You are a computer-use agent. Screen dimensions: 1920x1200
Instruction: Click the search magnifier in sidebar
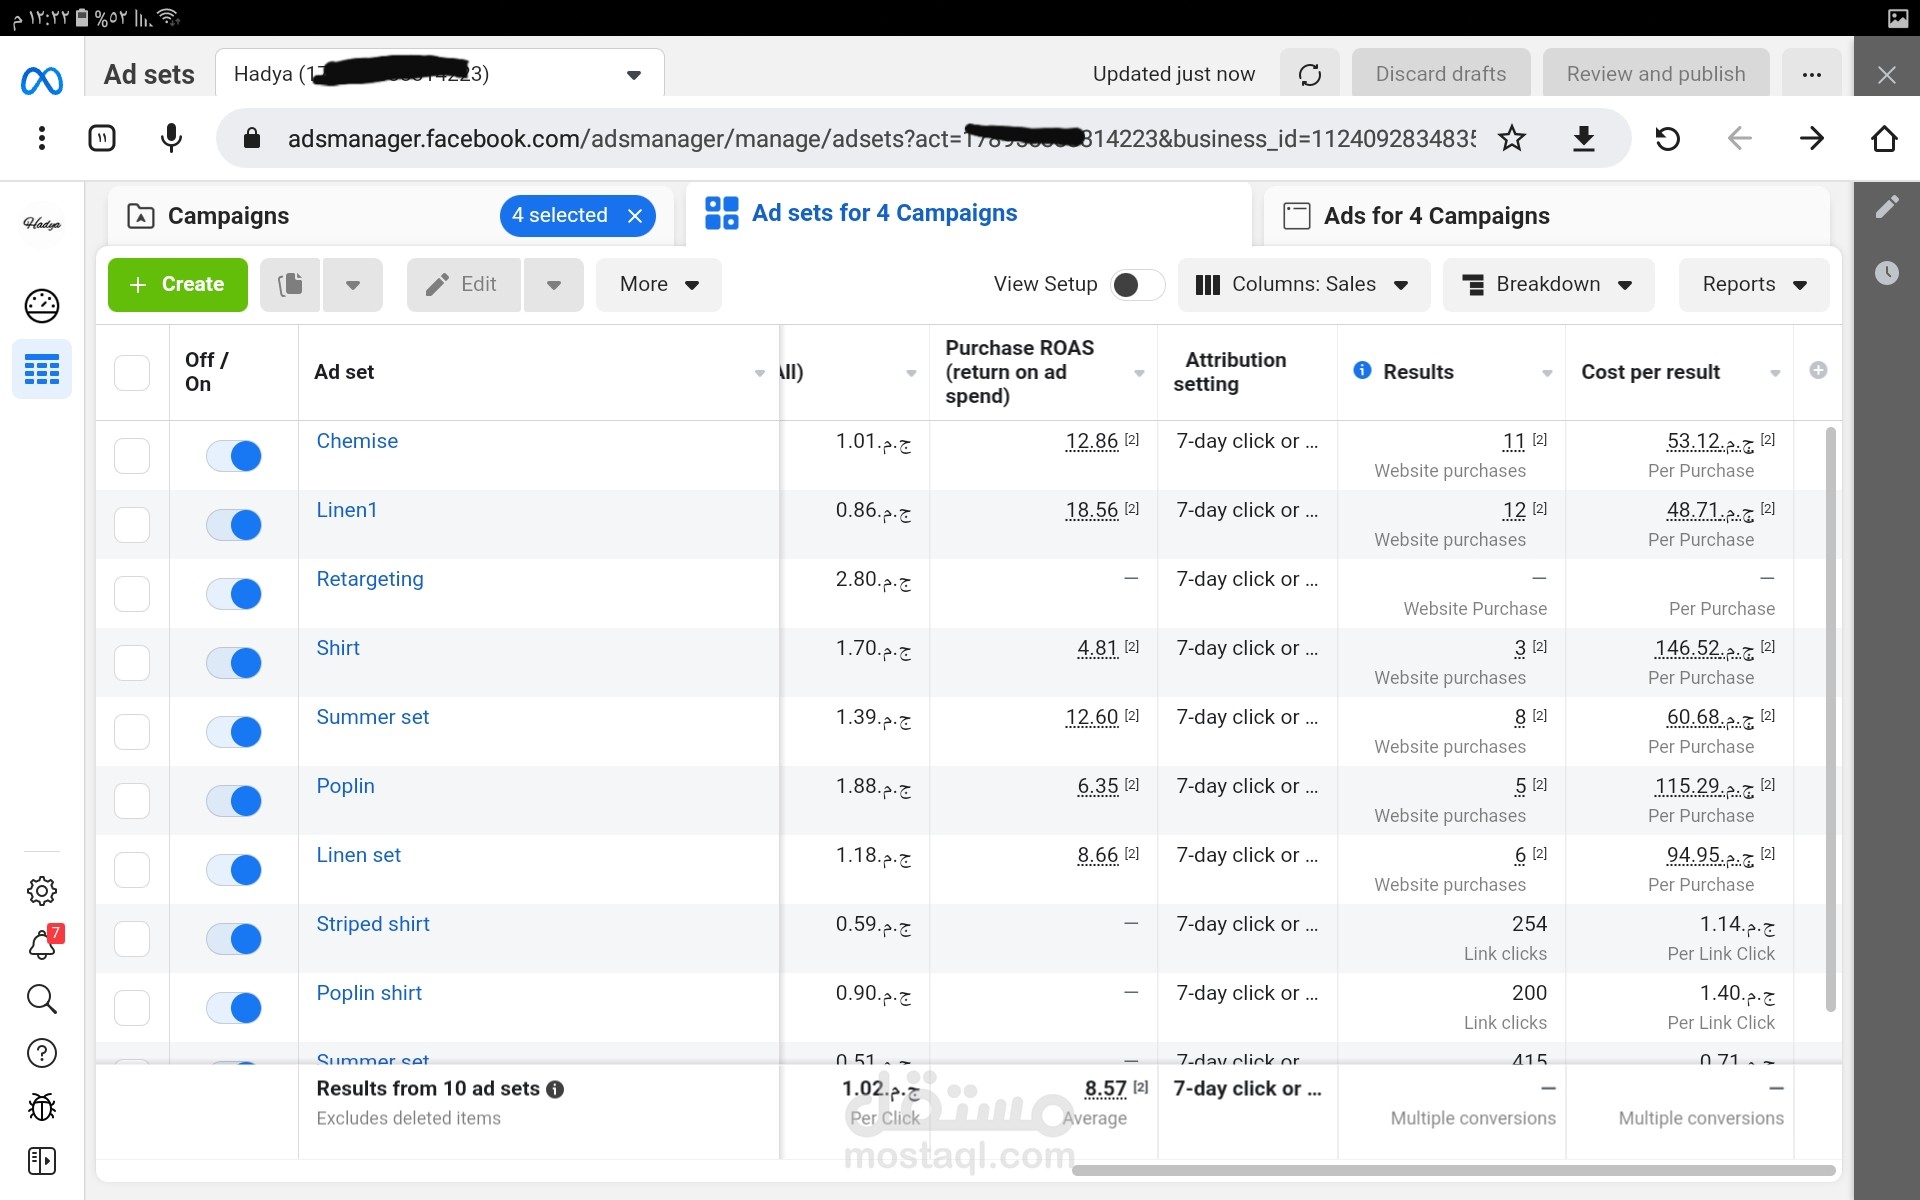pyautogui.click(x=42, y=999)
